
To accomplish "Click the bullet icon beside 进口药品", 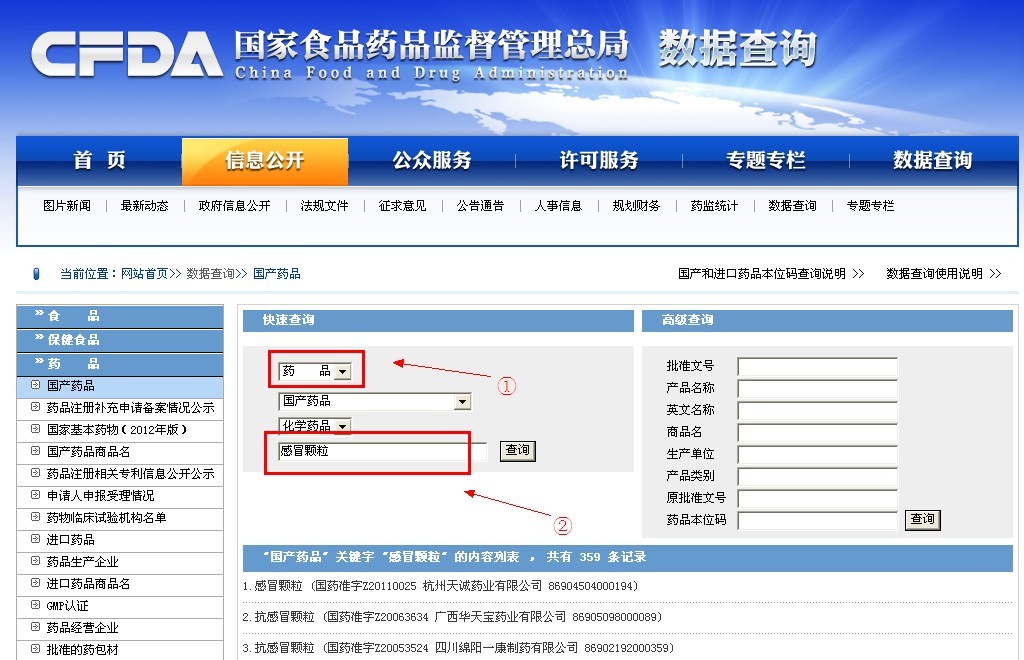I will coord(35,539).
